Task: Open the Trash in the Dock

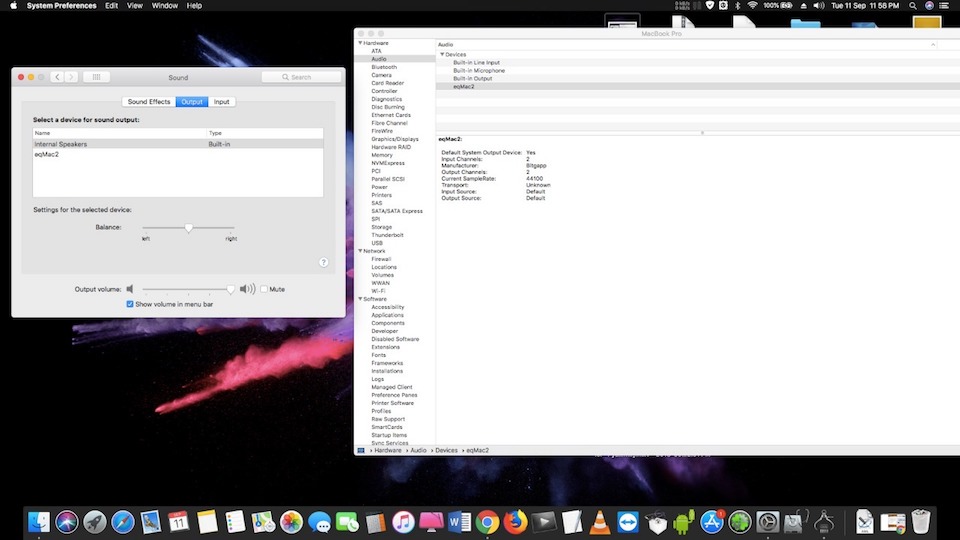Action: [921, 521]
